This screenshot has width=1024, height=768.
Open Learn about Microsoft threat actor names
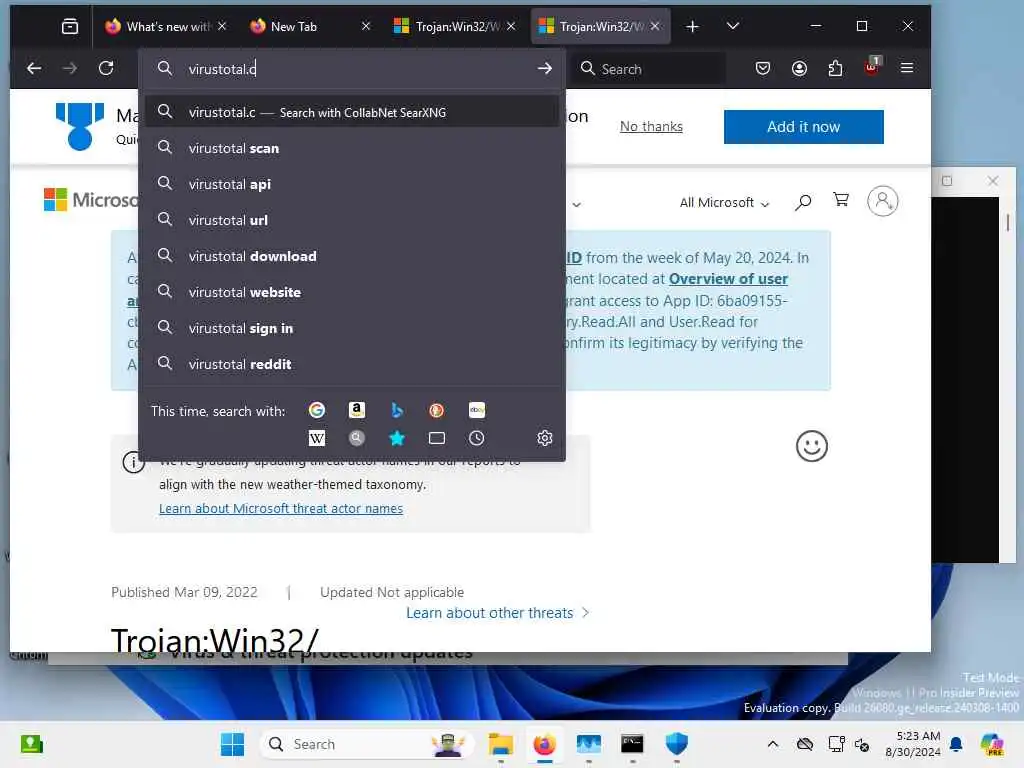281,508
